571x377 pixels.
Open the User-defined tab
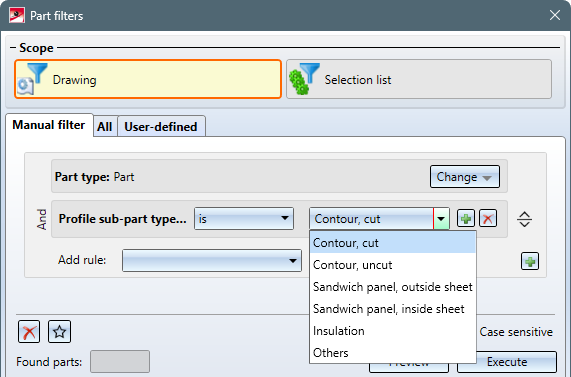(x=161, y=126)
